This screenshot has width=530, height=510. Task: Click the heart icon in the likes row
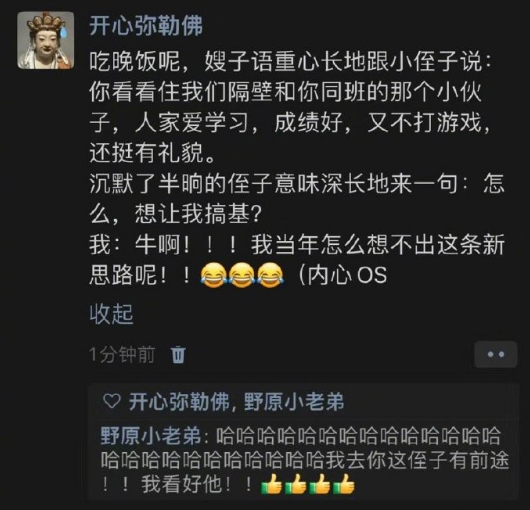tap(112, 401)
